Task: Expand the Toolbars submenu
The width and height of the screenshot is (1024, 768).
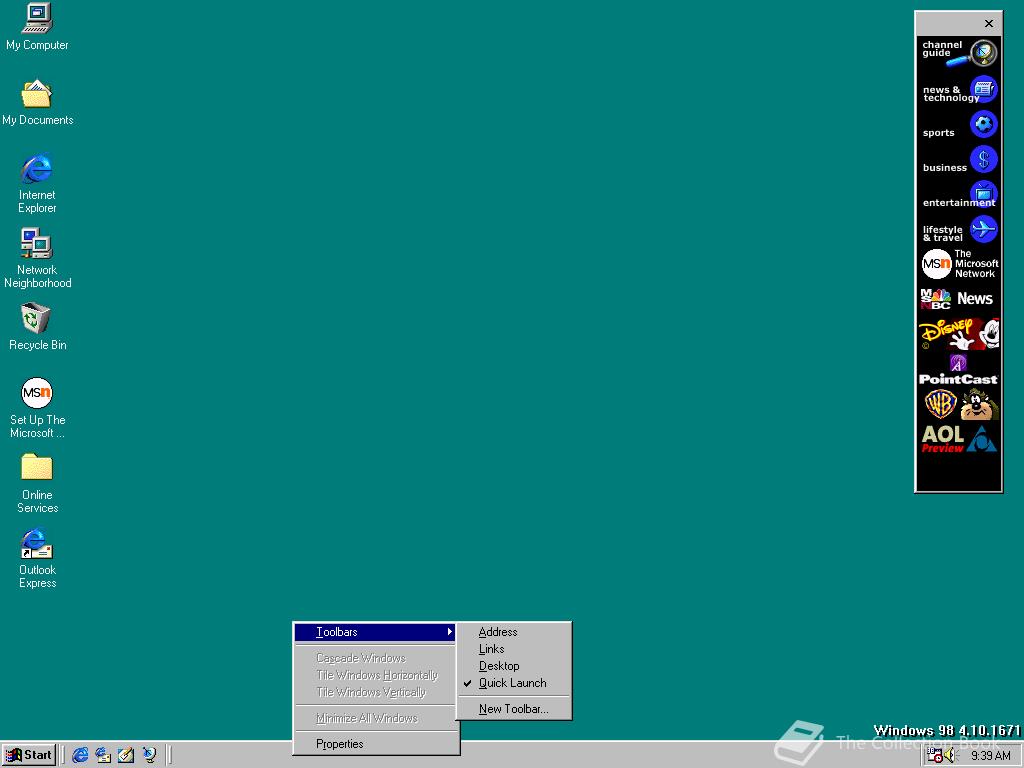Action: pyautogui.click(x=375, y=632)
